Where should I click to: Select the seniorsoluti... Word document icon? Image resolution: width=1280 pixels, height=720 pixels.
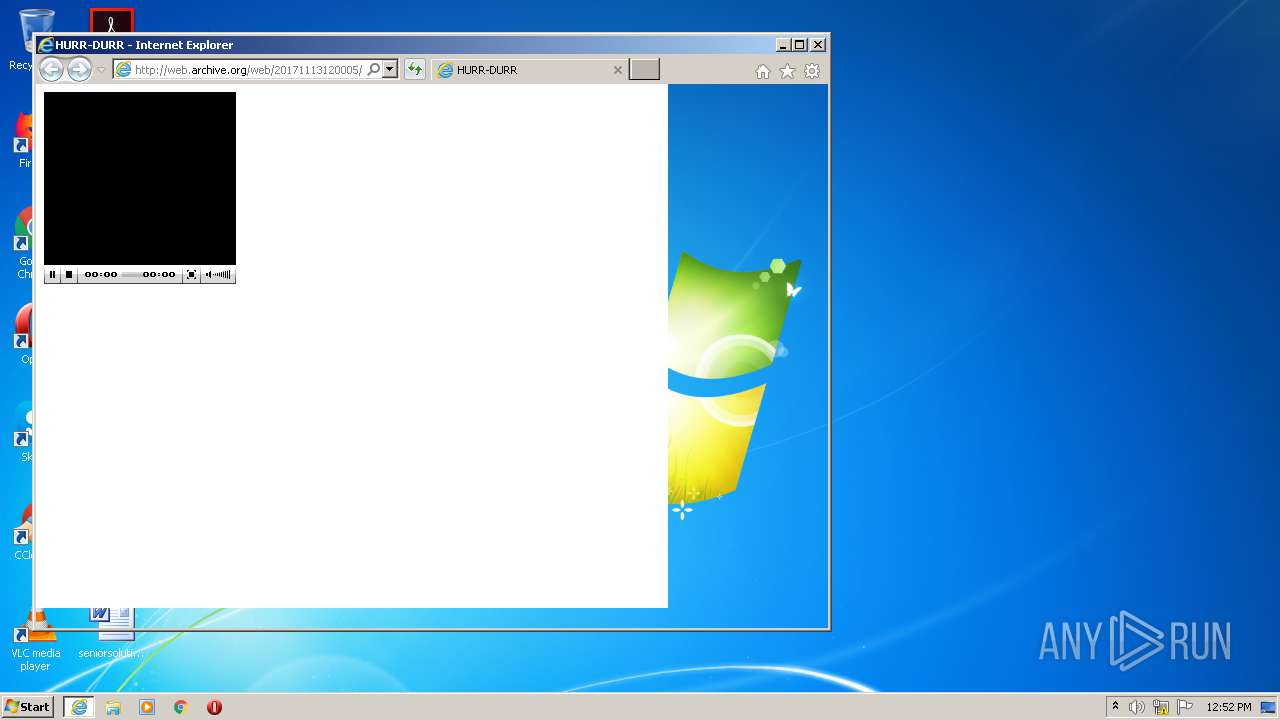click(111, 633)
